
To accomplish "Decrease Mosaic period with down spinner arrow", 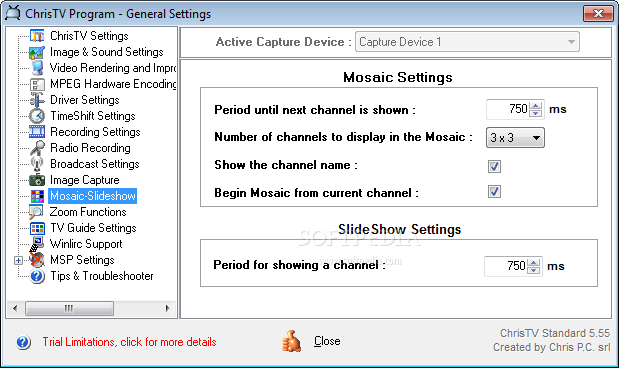I will point(536,113).
